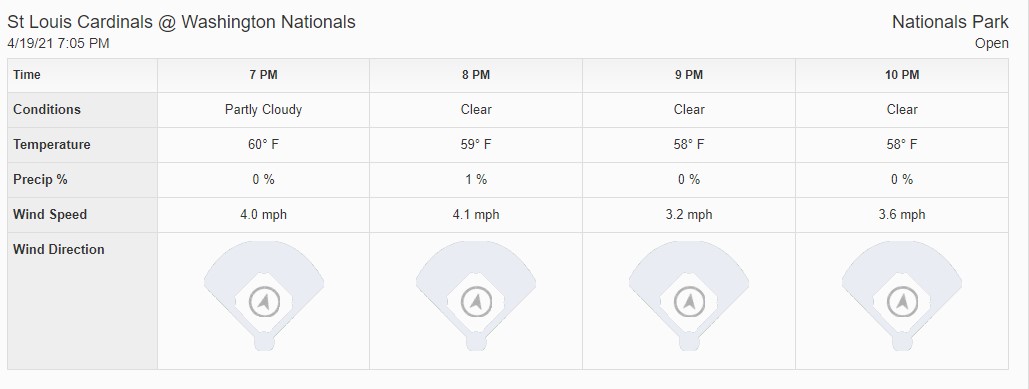Click the Temperature row label

coord(51,145)
